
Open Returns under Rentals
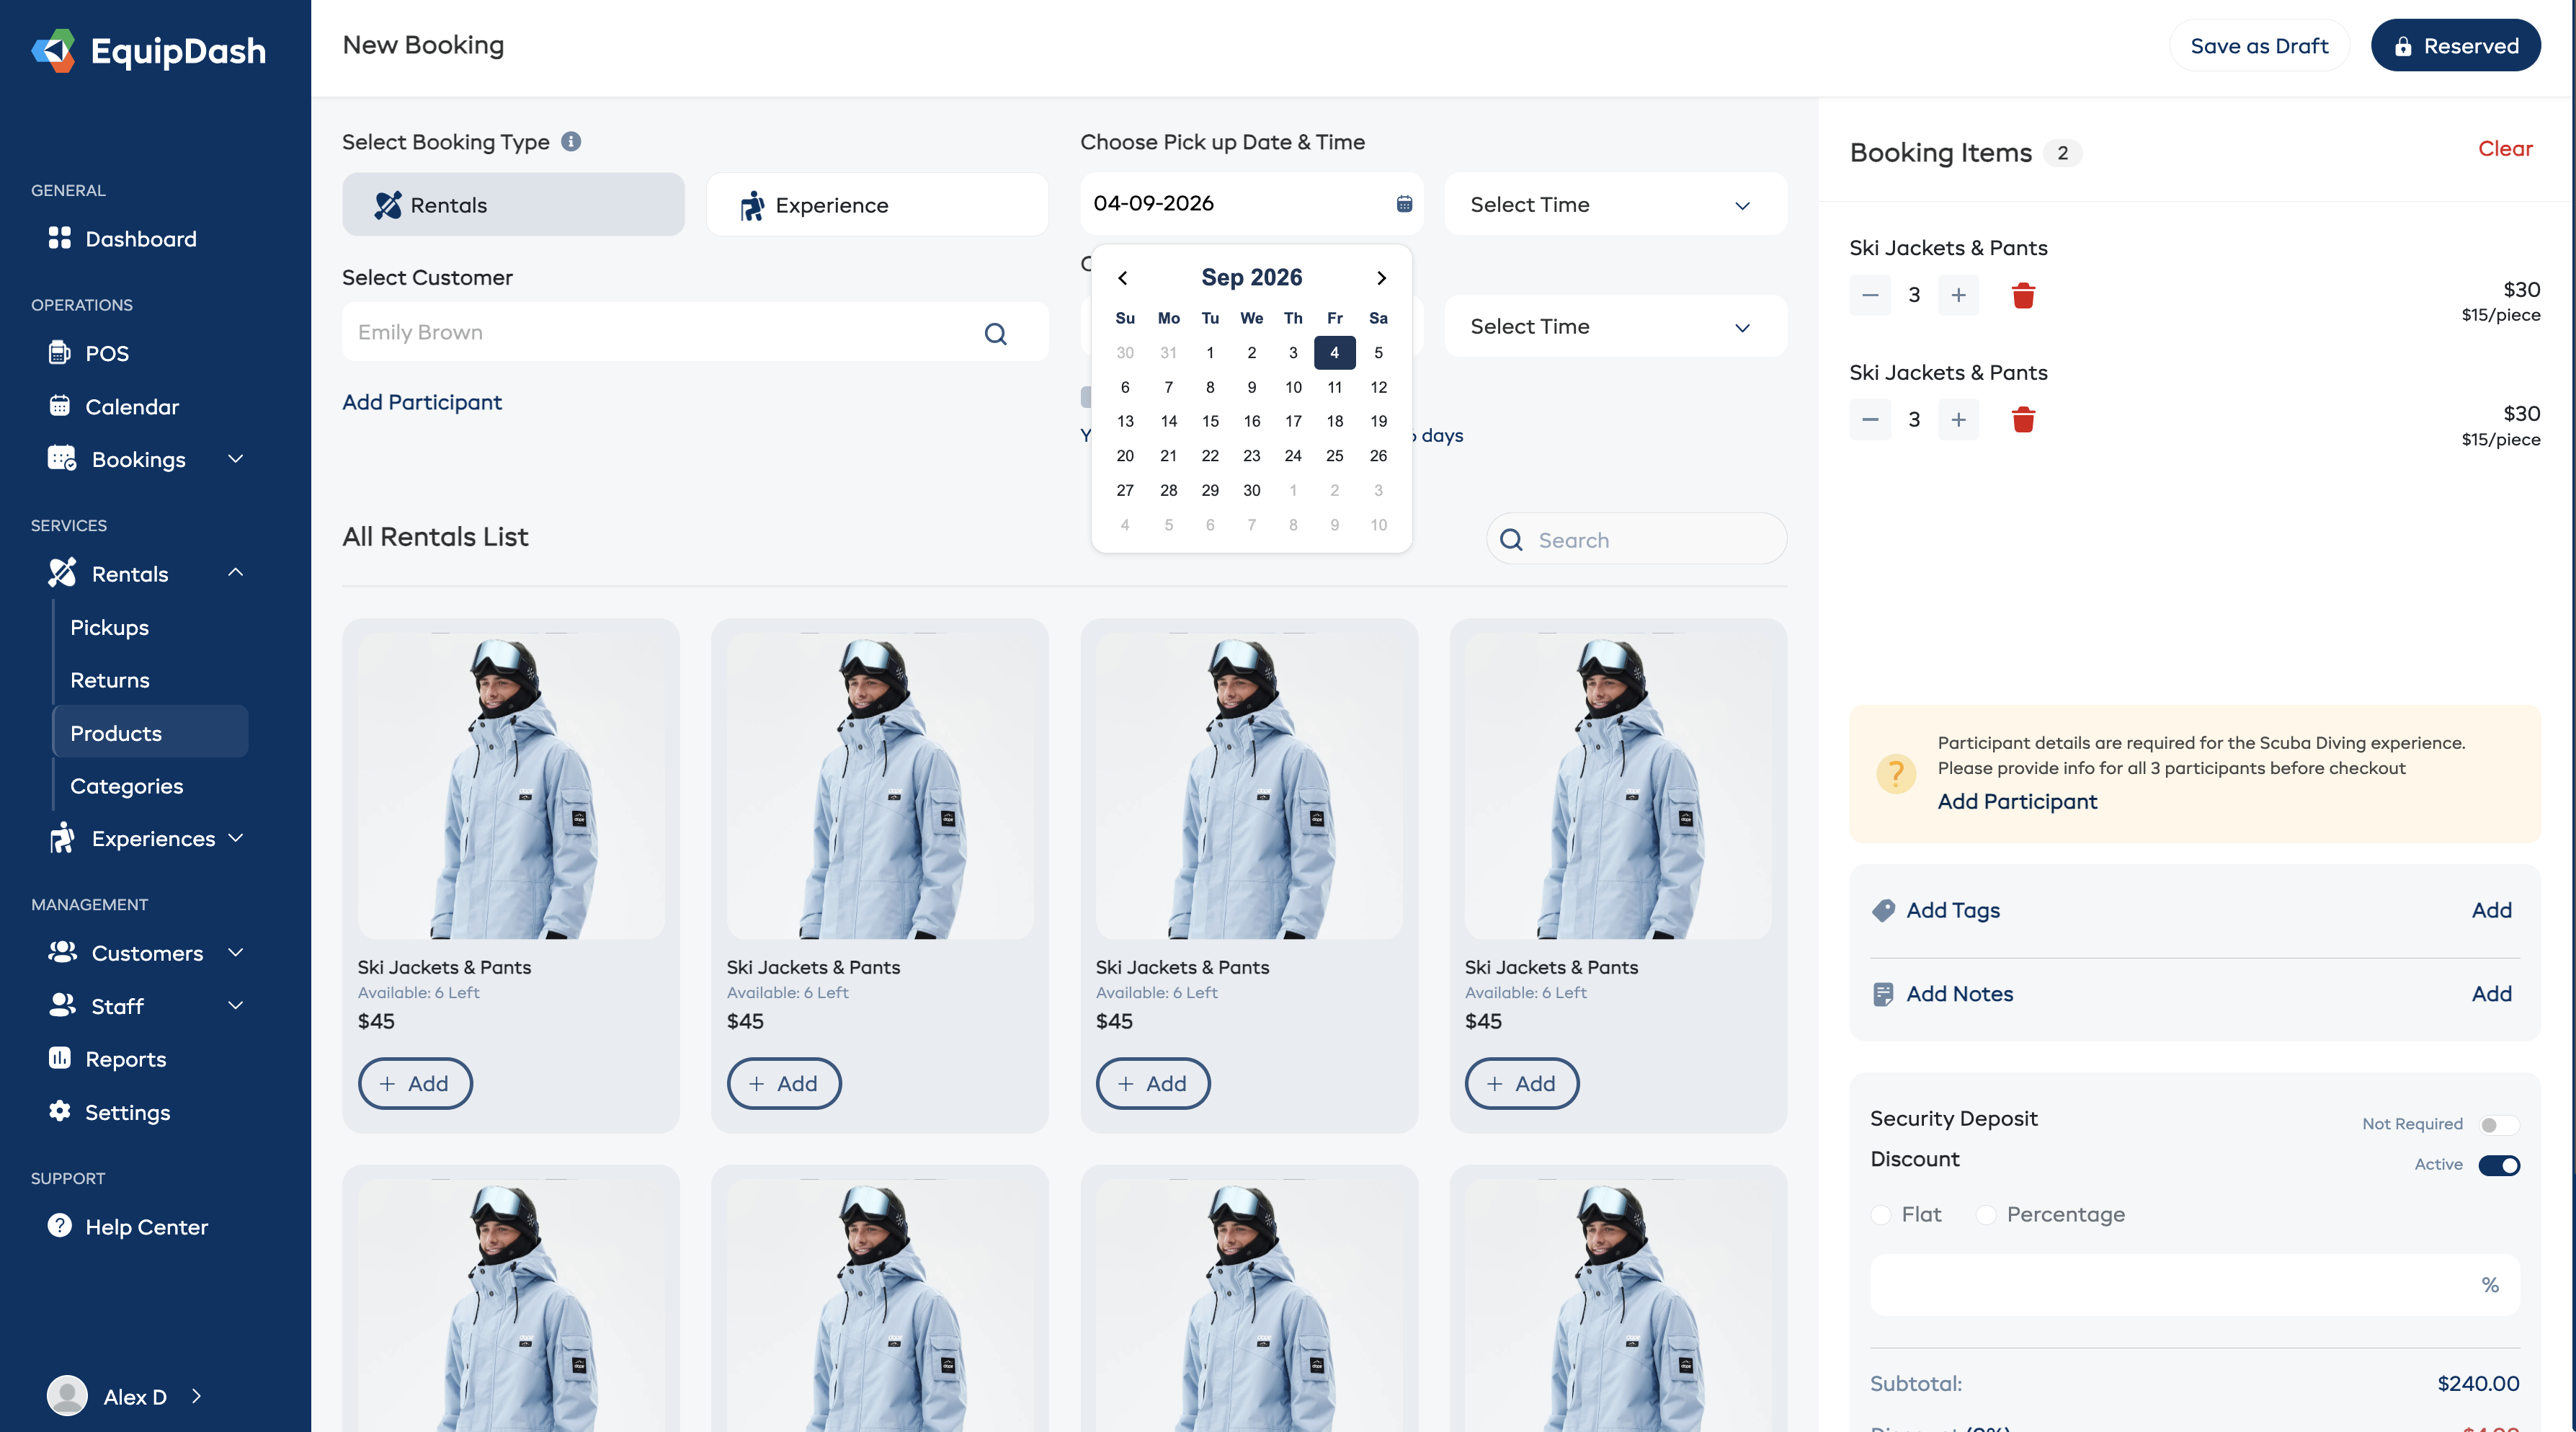coord(109,680)
